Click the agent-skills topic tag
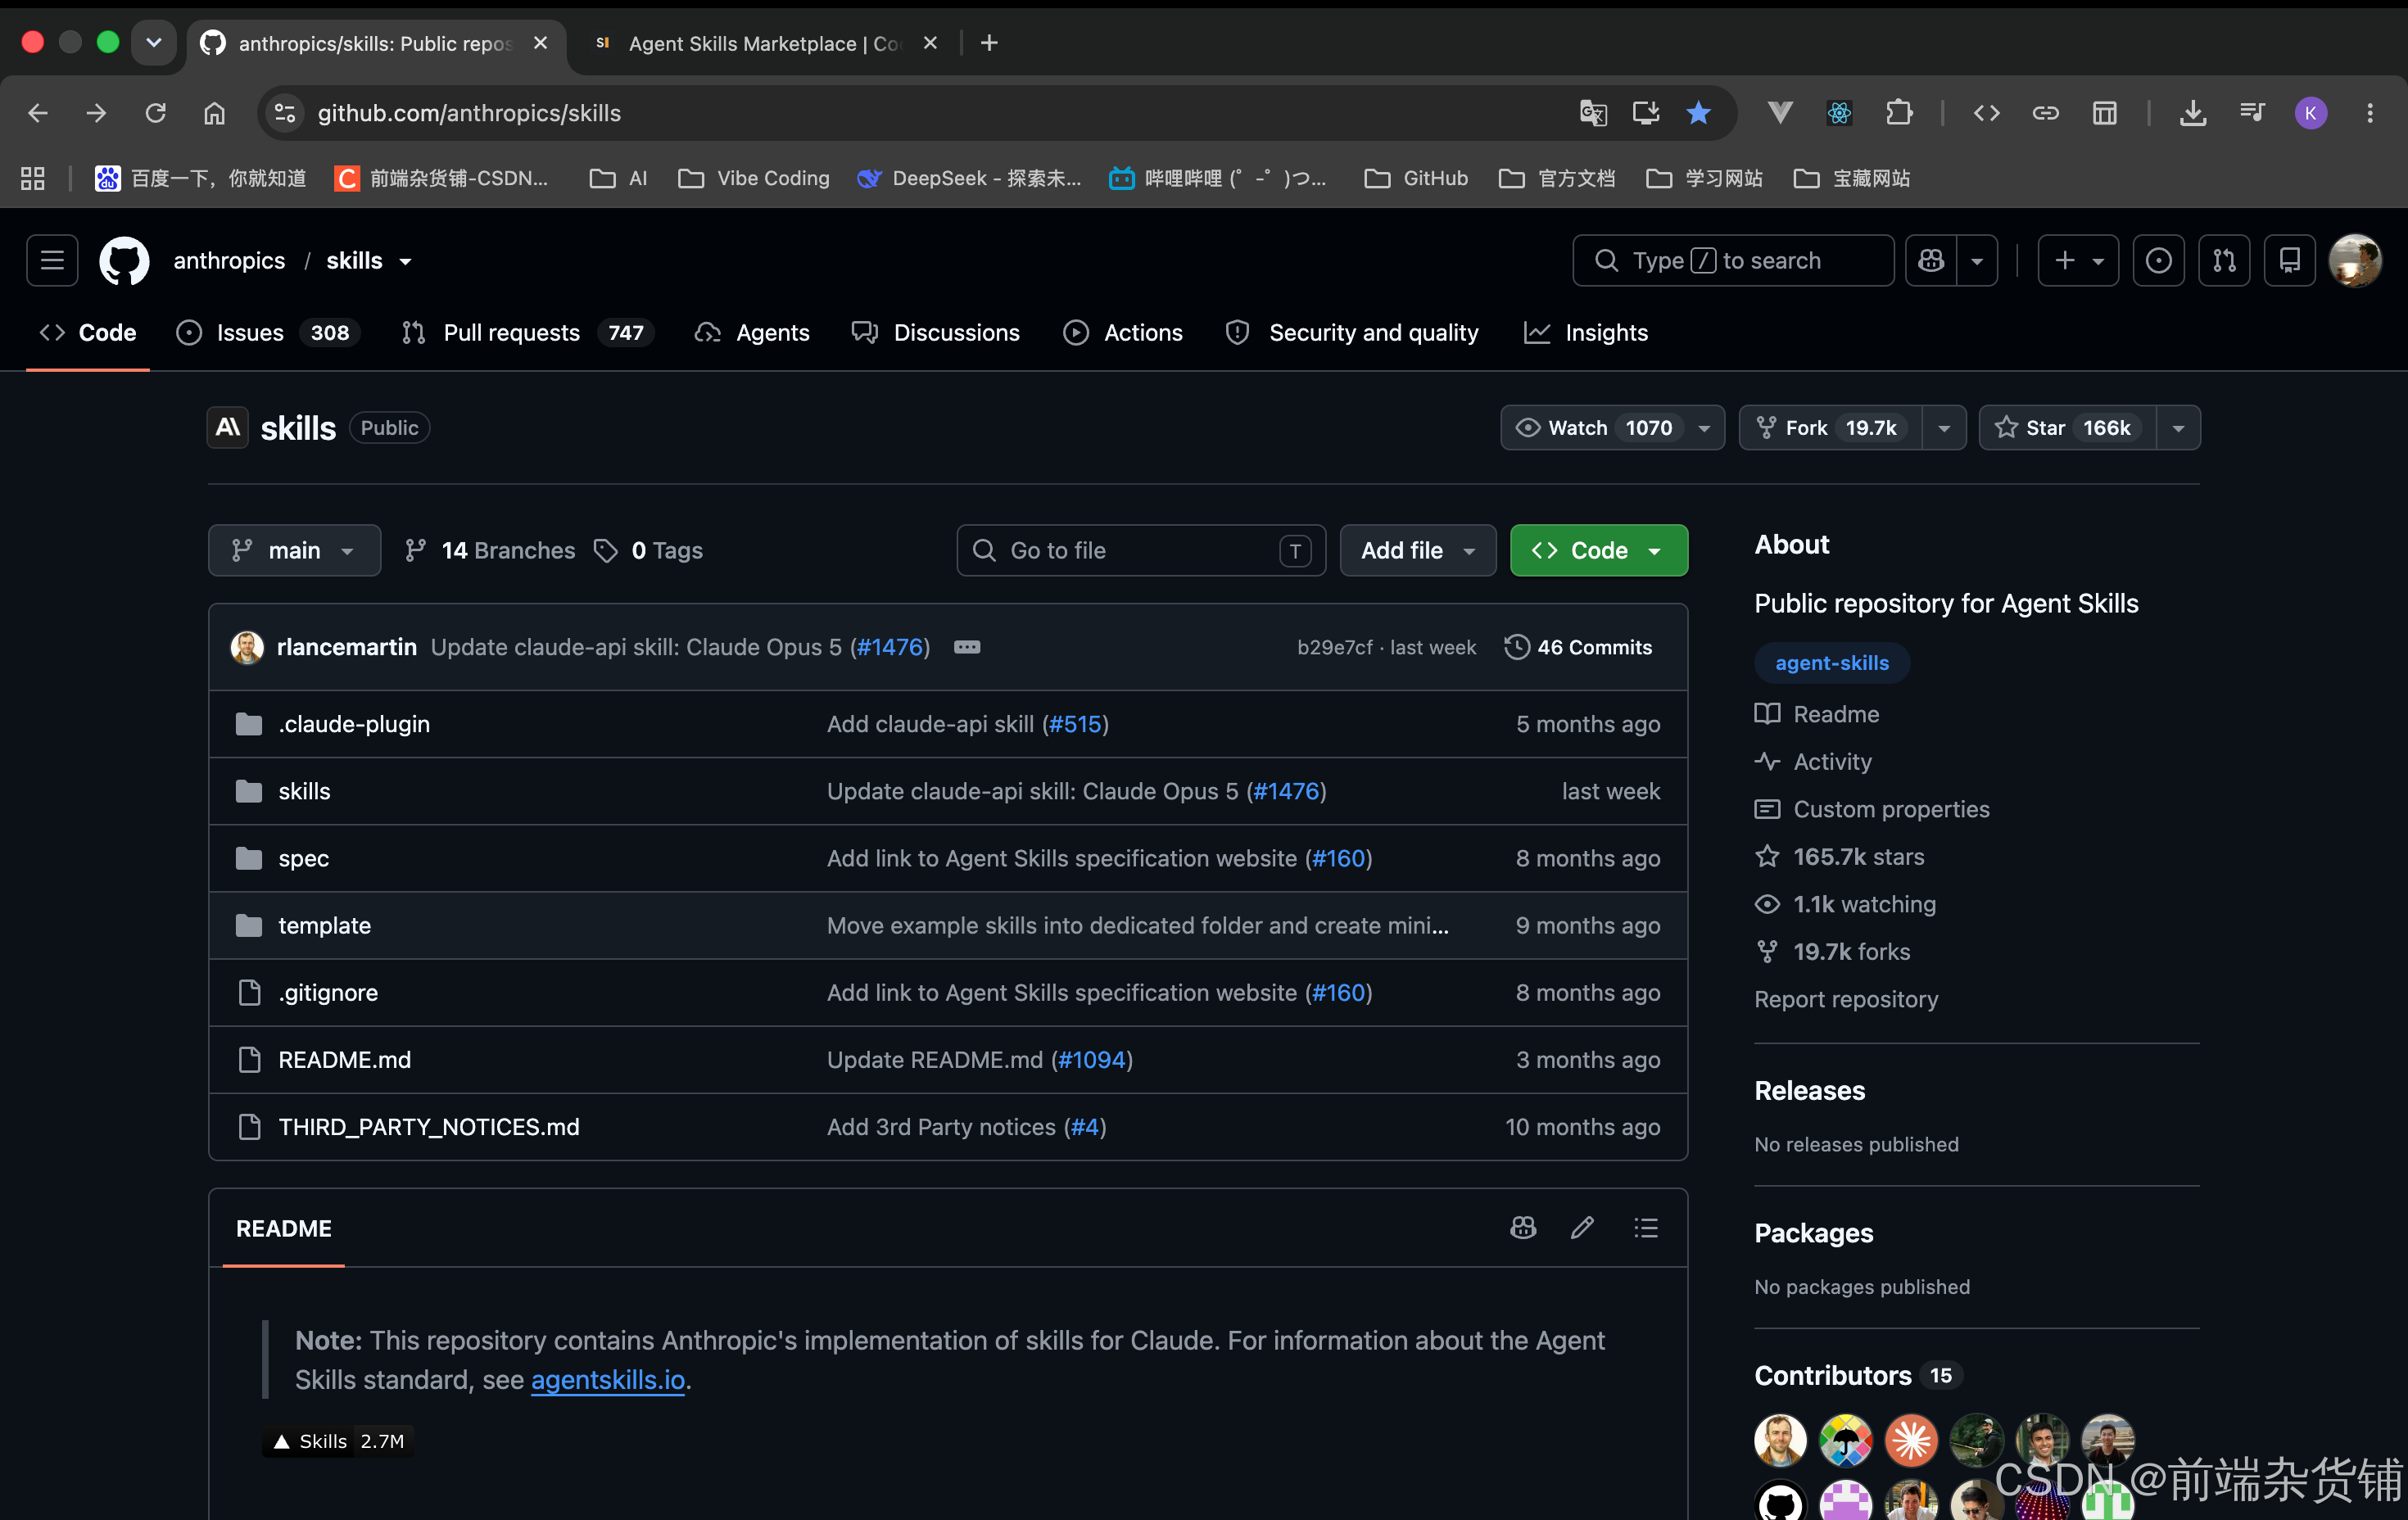The width and height of the screenshot is (2408, 1520). point(1832,663)
